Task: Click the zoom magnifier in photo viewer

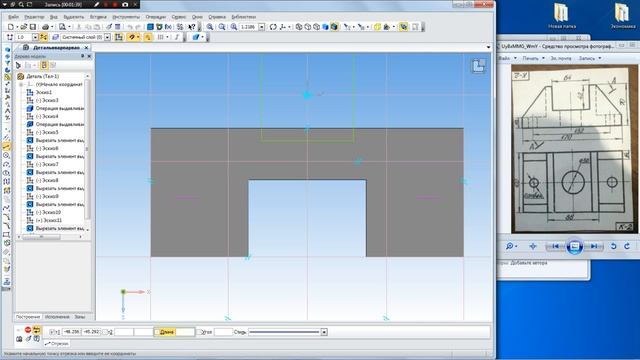Action: click(x=510, y=246)
